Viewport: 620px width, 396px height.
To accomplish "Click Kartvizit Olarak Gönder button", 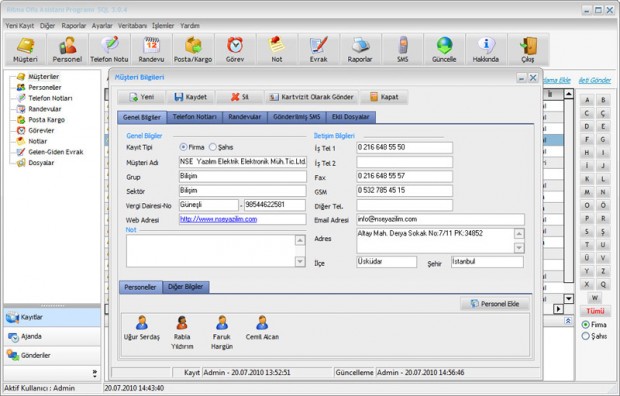I will click(312, 97).
